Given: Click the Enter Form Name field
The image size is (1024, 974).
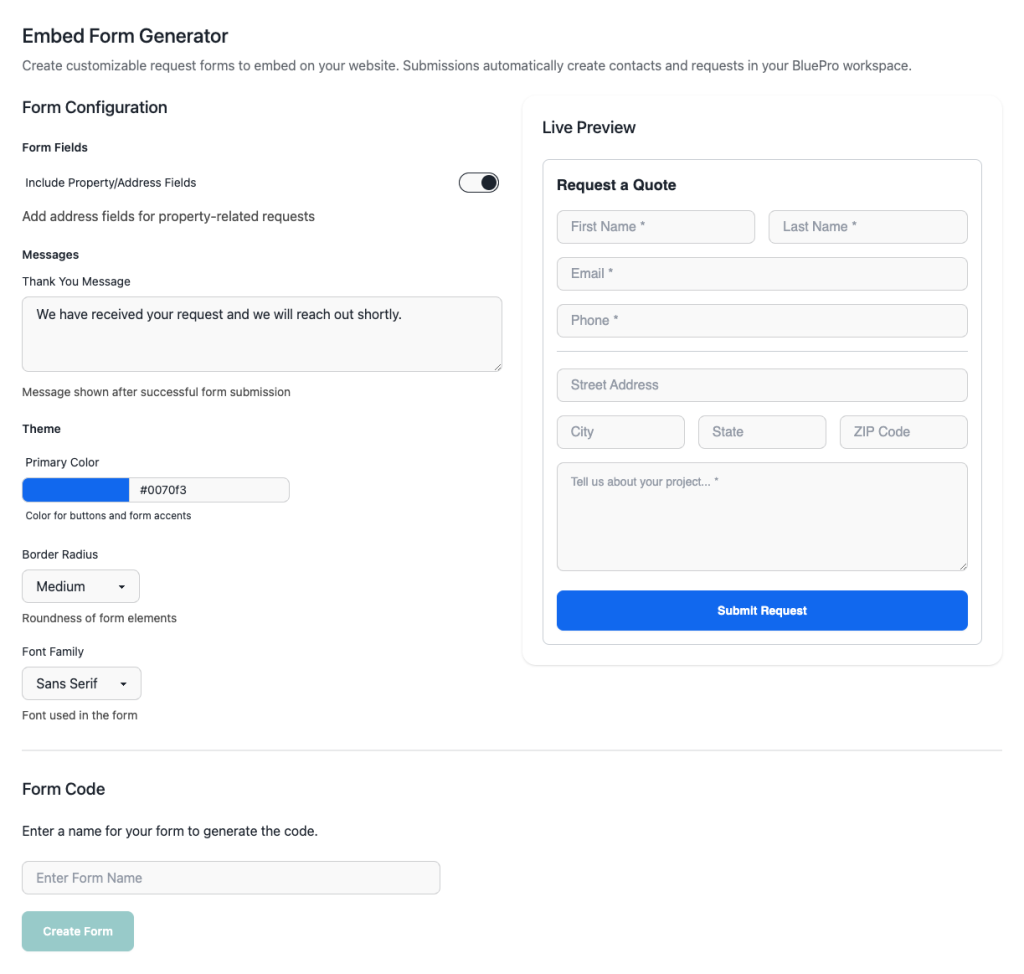Looking at the screenshot, I should pos(231,878).
